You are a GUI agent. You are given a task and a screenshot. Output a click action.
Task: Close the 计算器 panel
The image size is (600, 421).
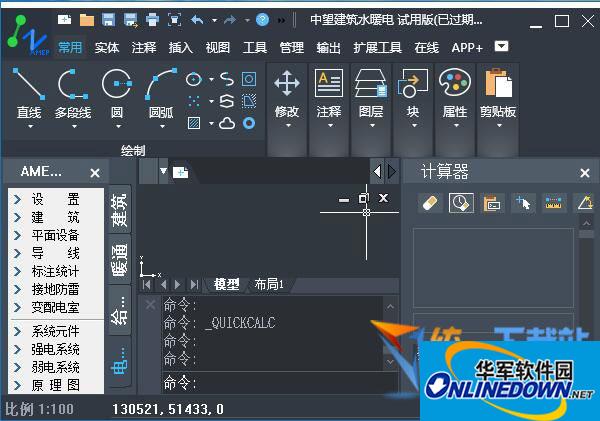coord(585,173)
